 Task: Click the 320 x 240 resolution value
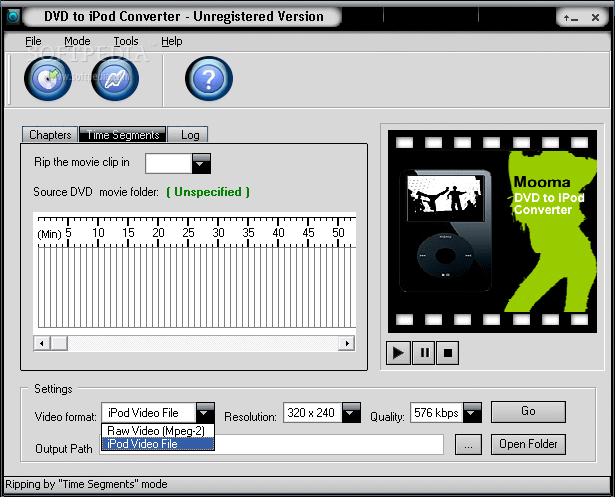[311, 413]
